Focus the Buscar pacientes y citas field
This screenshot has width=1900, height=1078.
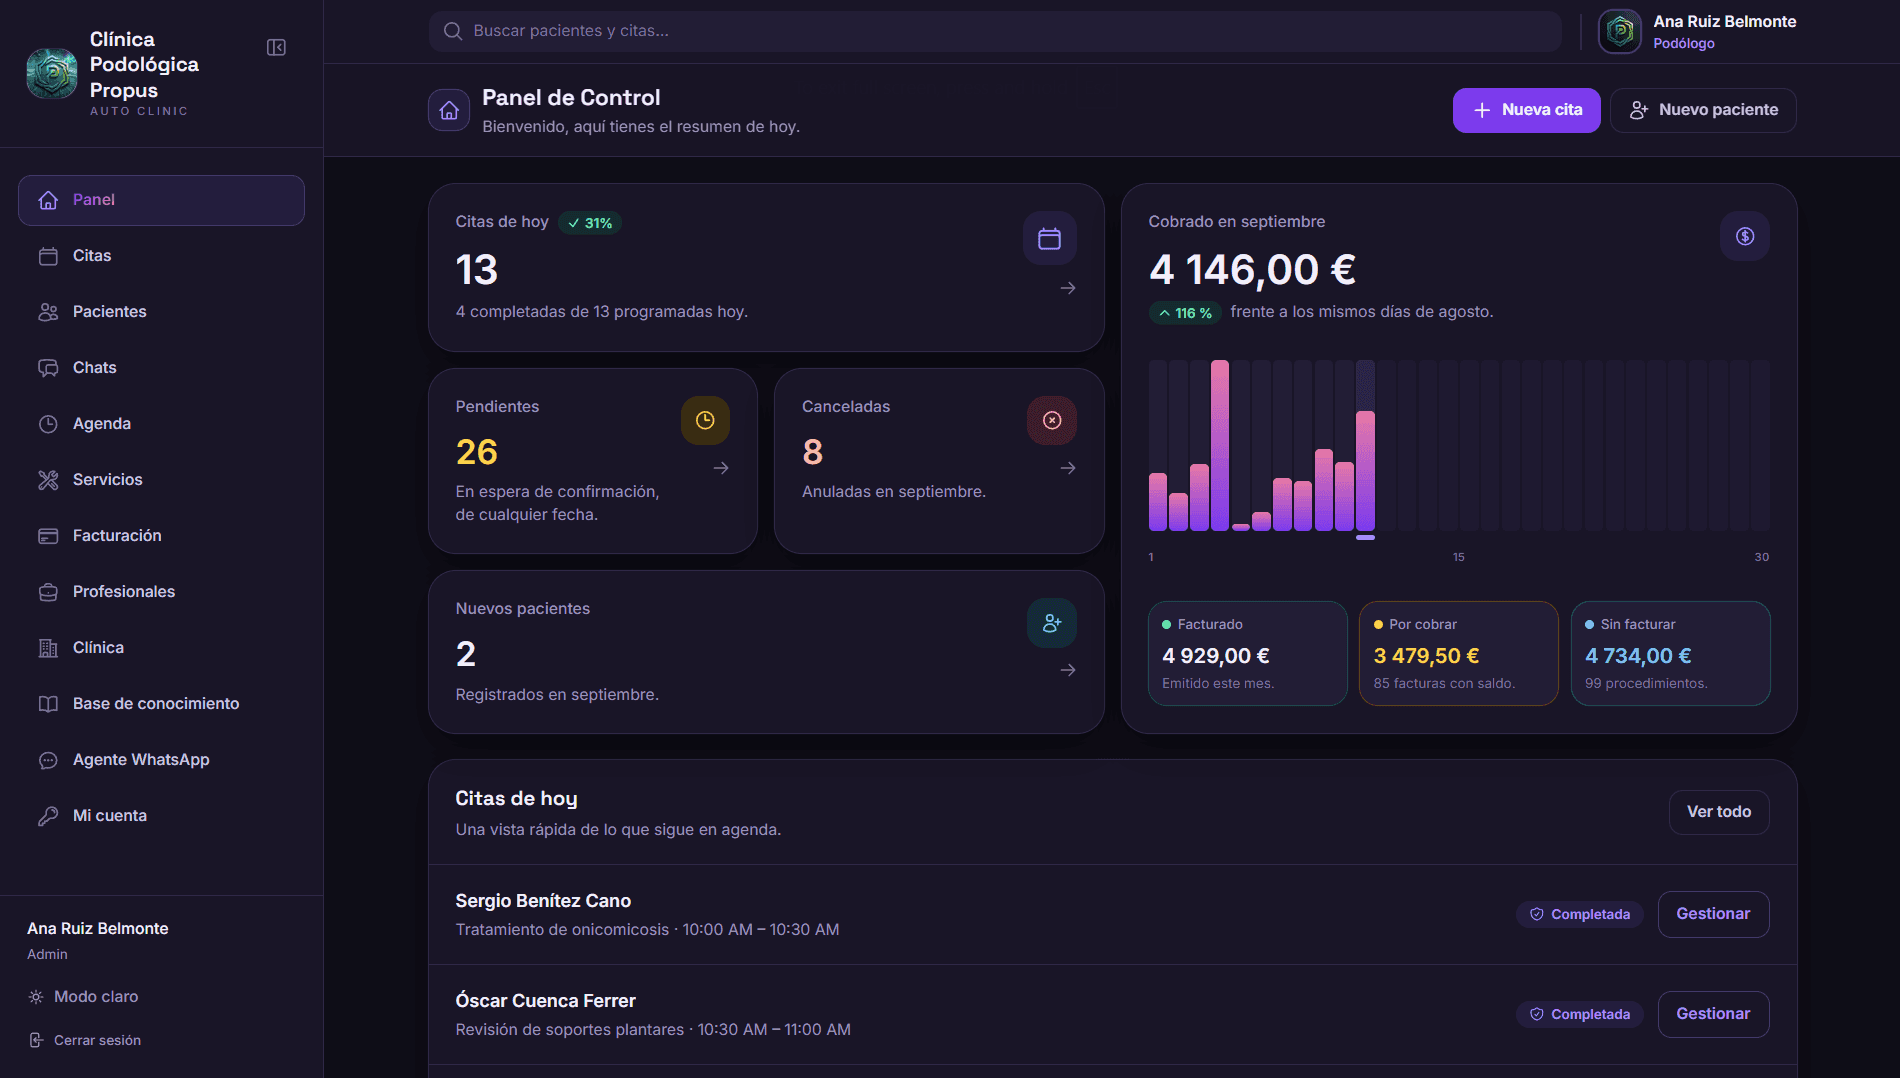pyautogui.click(x=995, y=31)
